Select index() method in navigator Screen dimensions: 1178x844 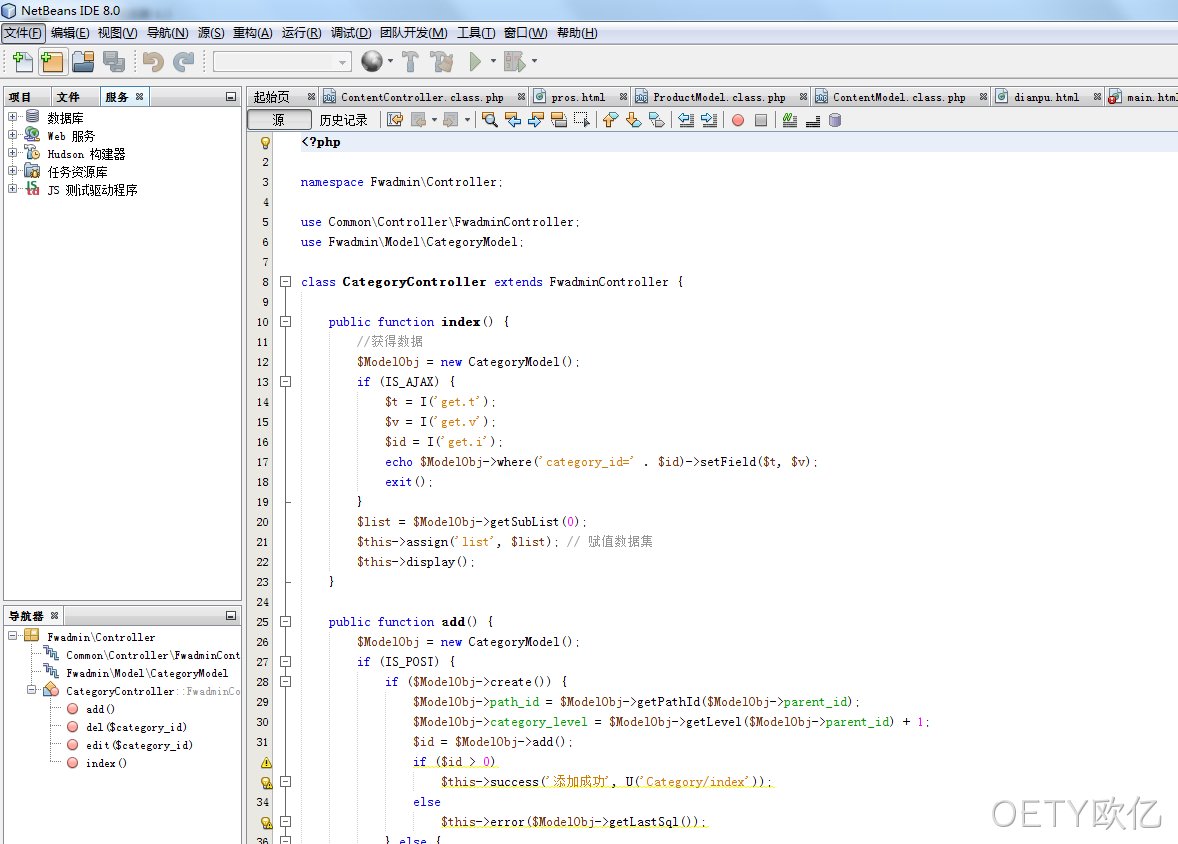(x=106, y=763)
